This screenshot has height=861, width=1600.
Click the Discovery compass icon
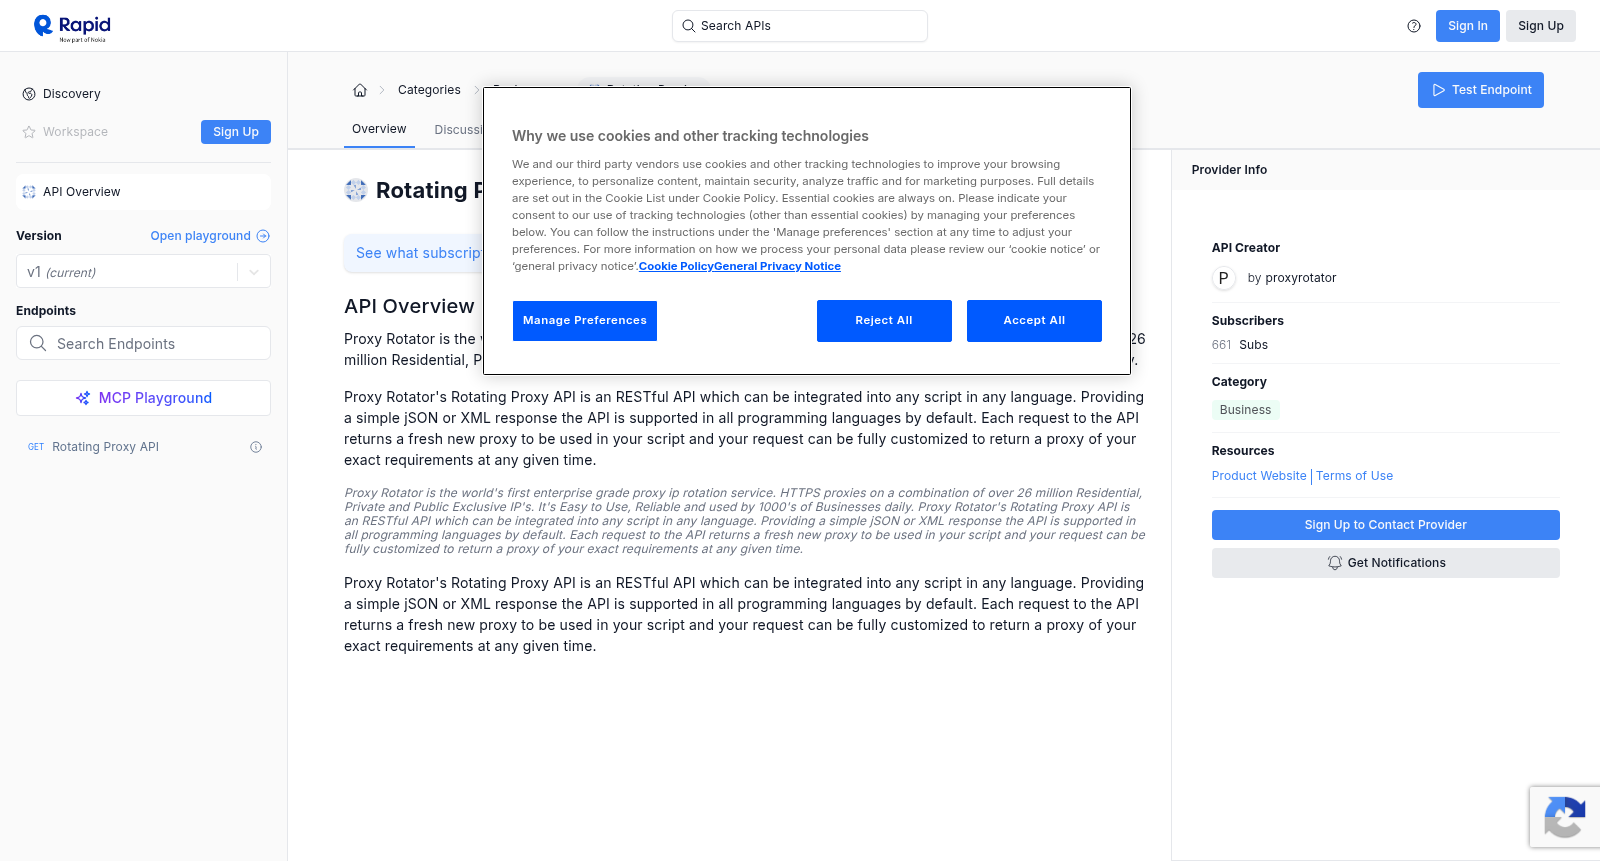(29, 94)
